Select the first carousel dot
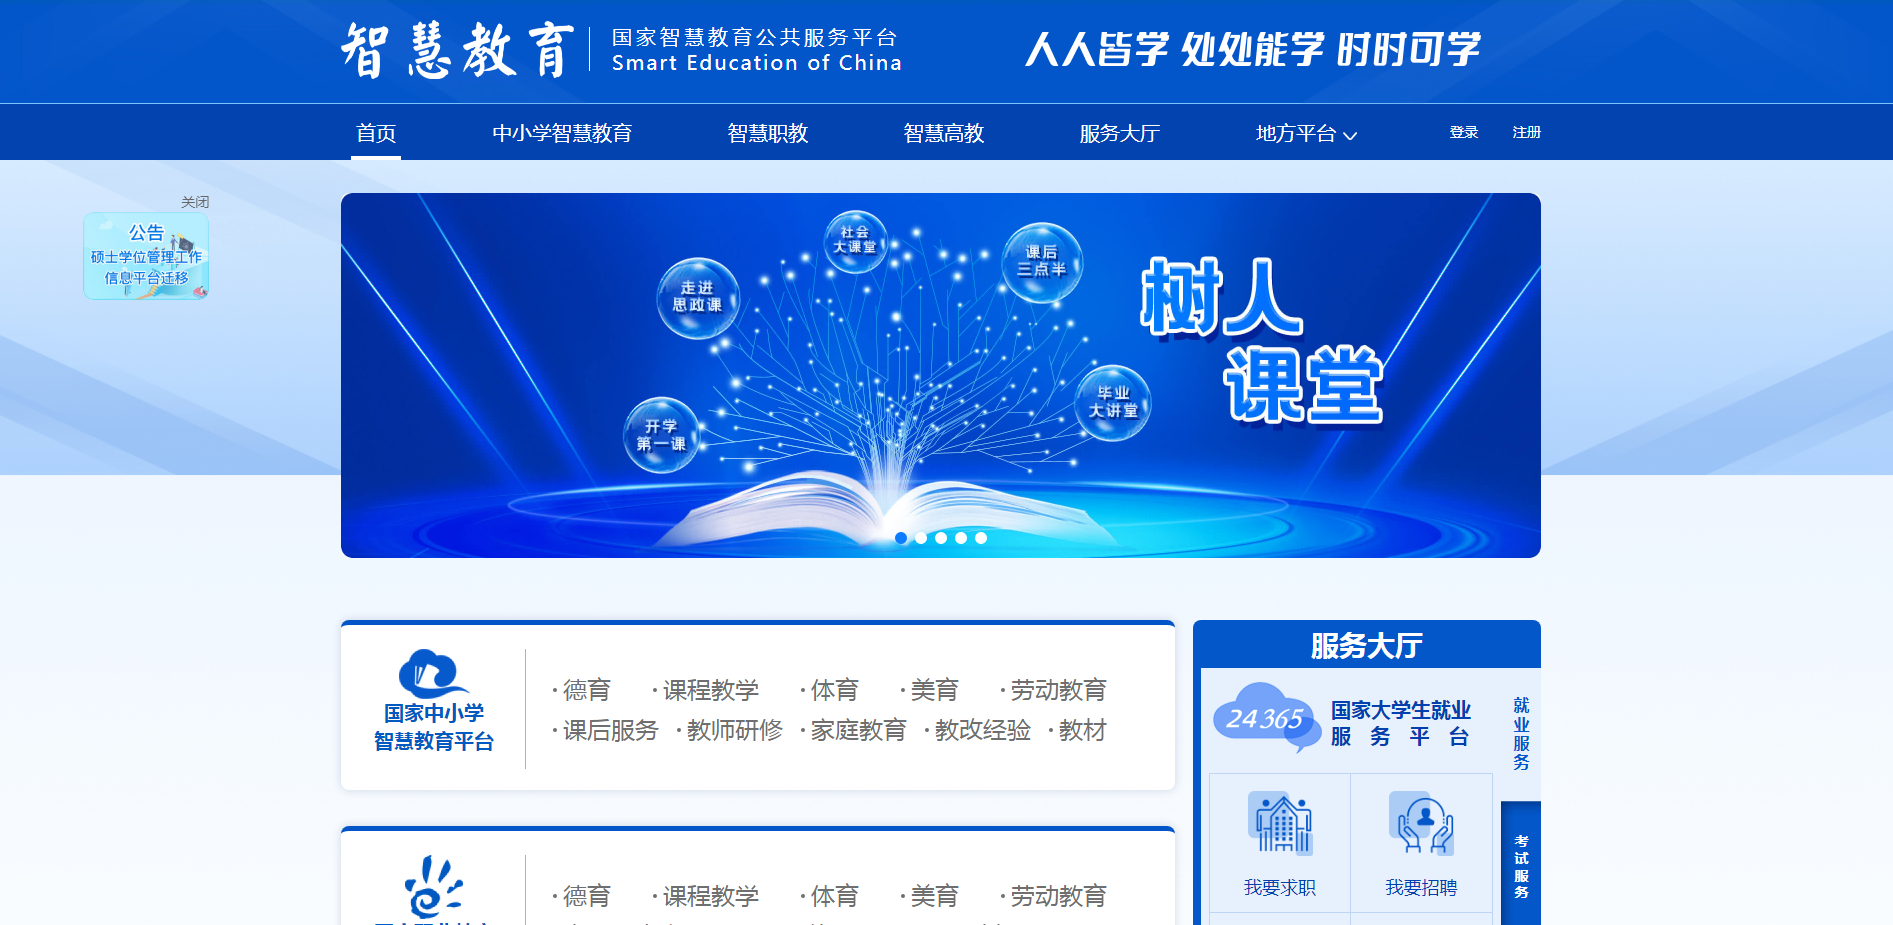This screenshot has width=1893, height=925. 901,538
